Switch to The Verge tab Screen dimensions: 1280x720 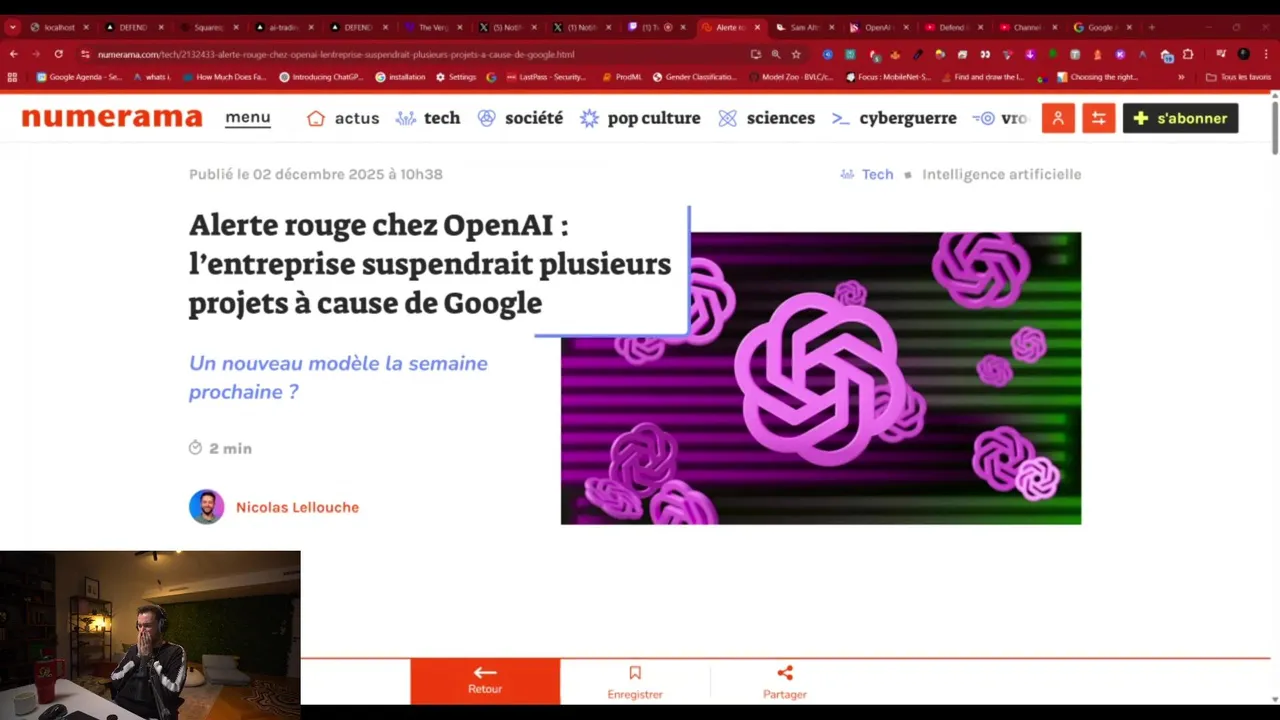[433, 27]
